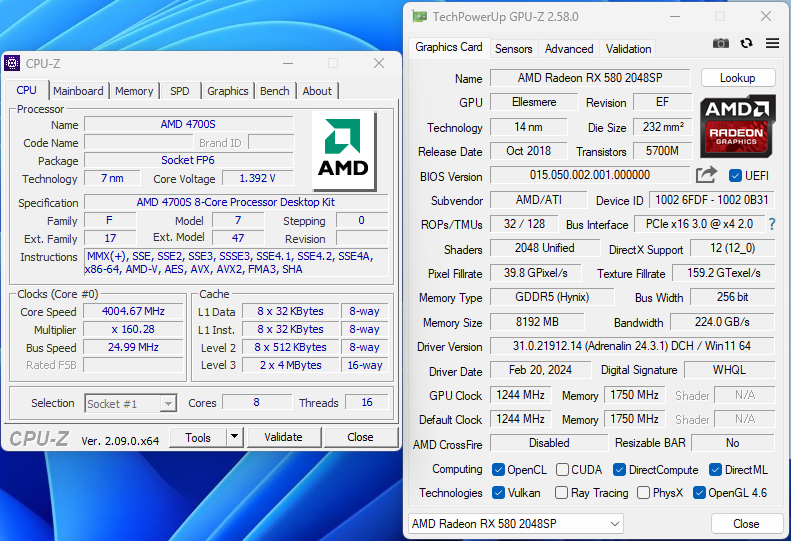Image resolution: width=791 pixels, height=541 pixels.
Task: Click the Core Voltage value 1.392 V
Action: tap(257, 179)
